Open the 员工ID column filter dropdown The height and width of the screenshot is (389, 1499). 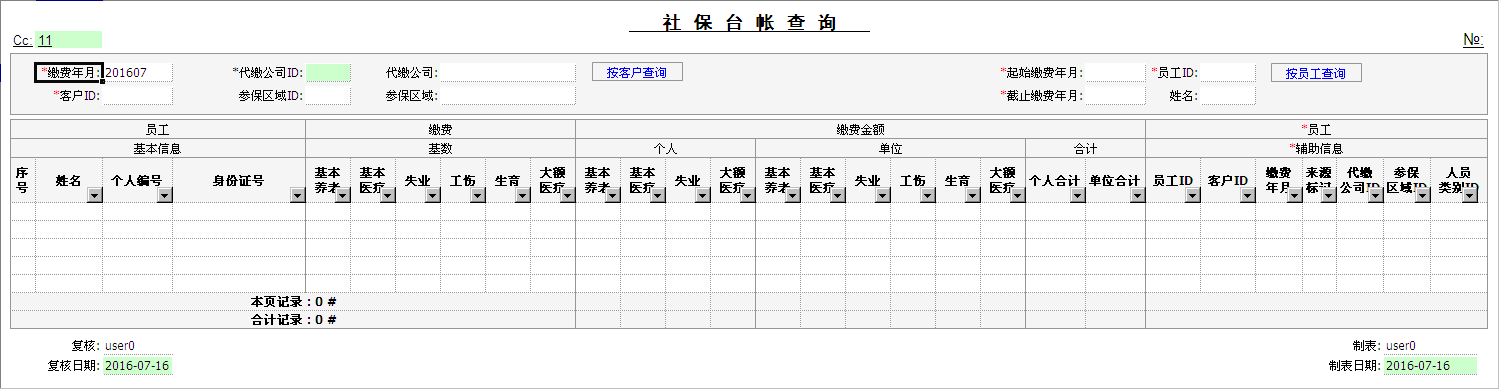click(1192, 196)
